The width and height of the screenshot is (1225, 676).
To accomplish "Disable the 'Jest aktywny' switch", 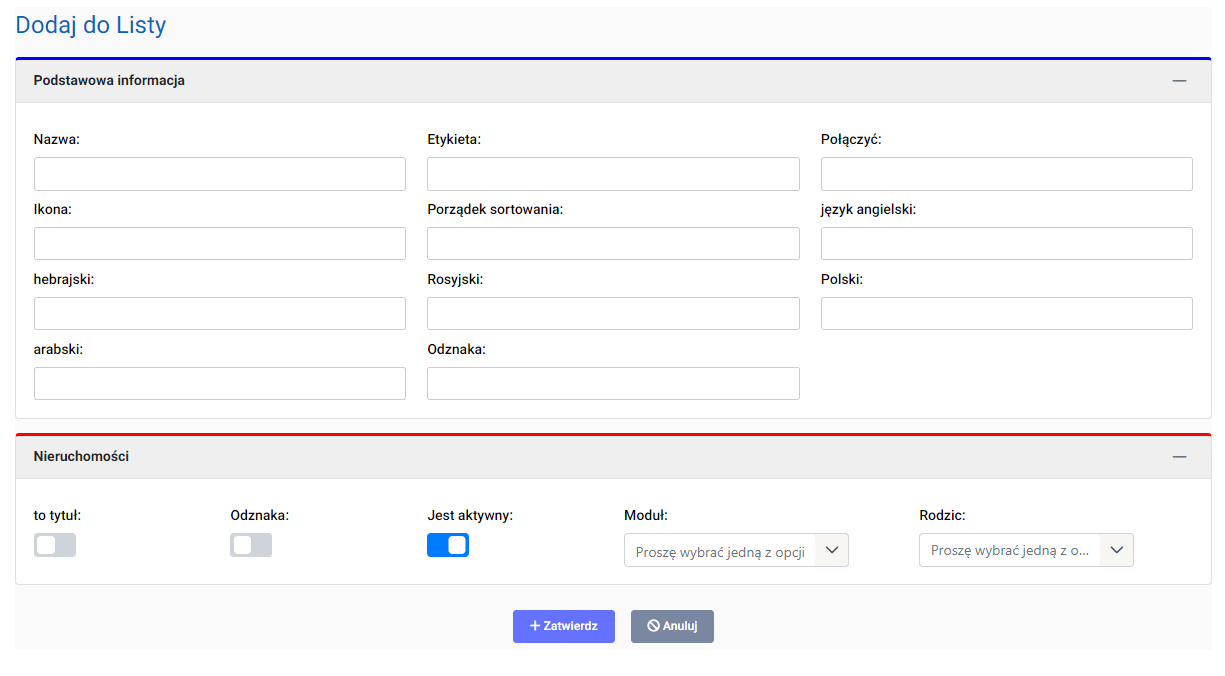I will (x=448, y=545).
